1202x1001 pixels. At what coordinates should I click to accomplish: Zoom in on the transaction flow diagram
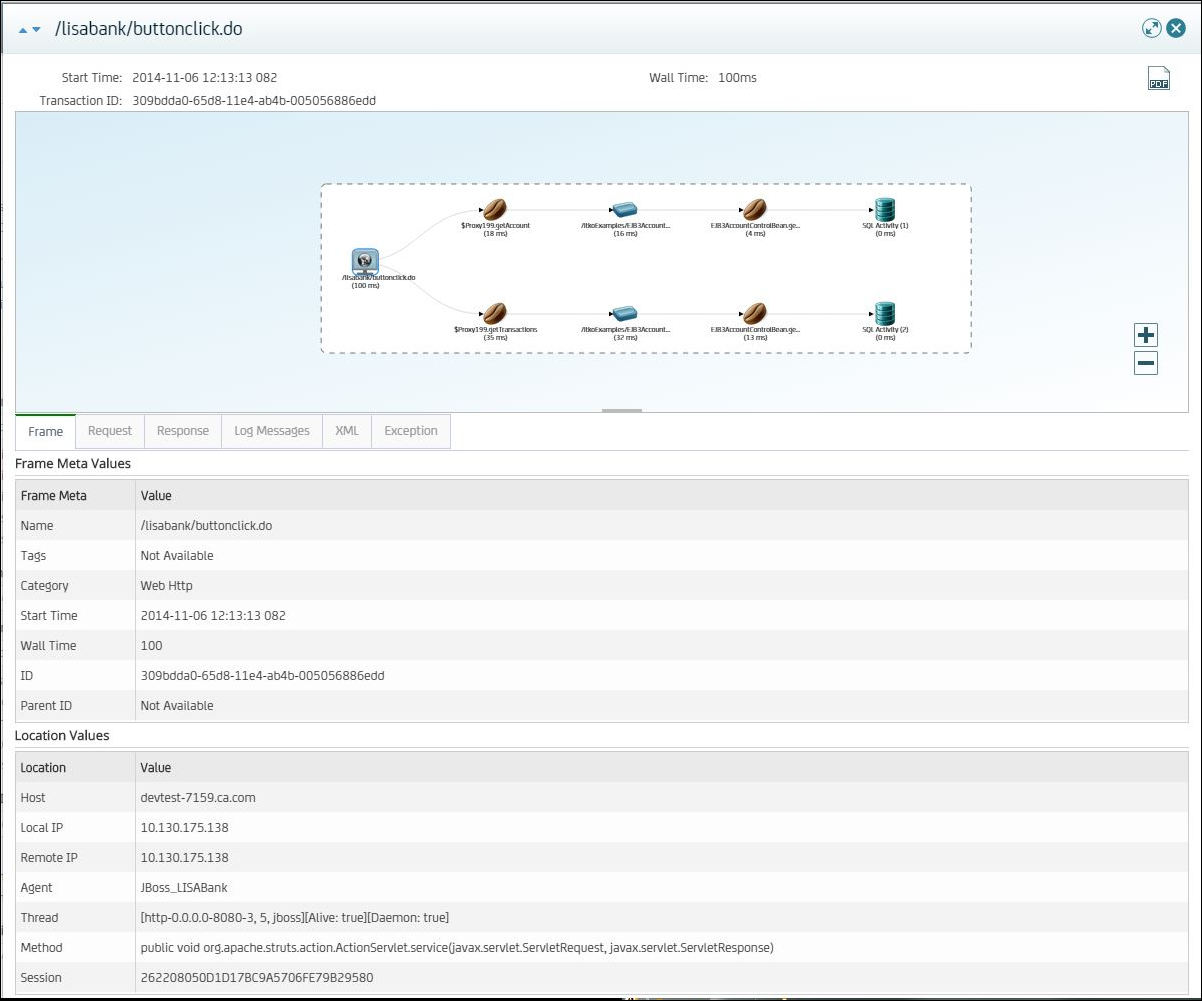pos(1145,334)
